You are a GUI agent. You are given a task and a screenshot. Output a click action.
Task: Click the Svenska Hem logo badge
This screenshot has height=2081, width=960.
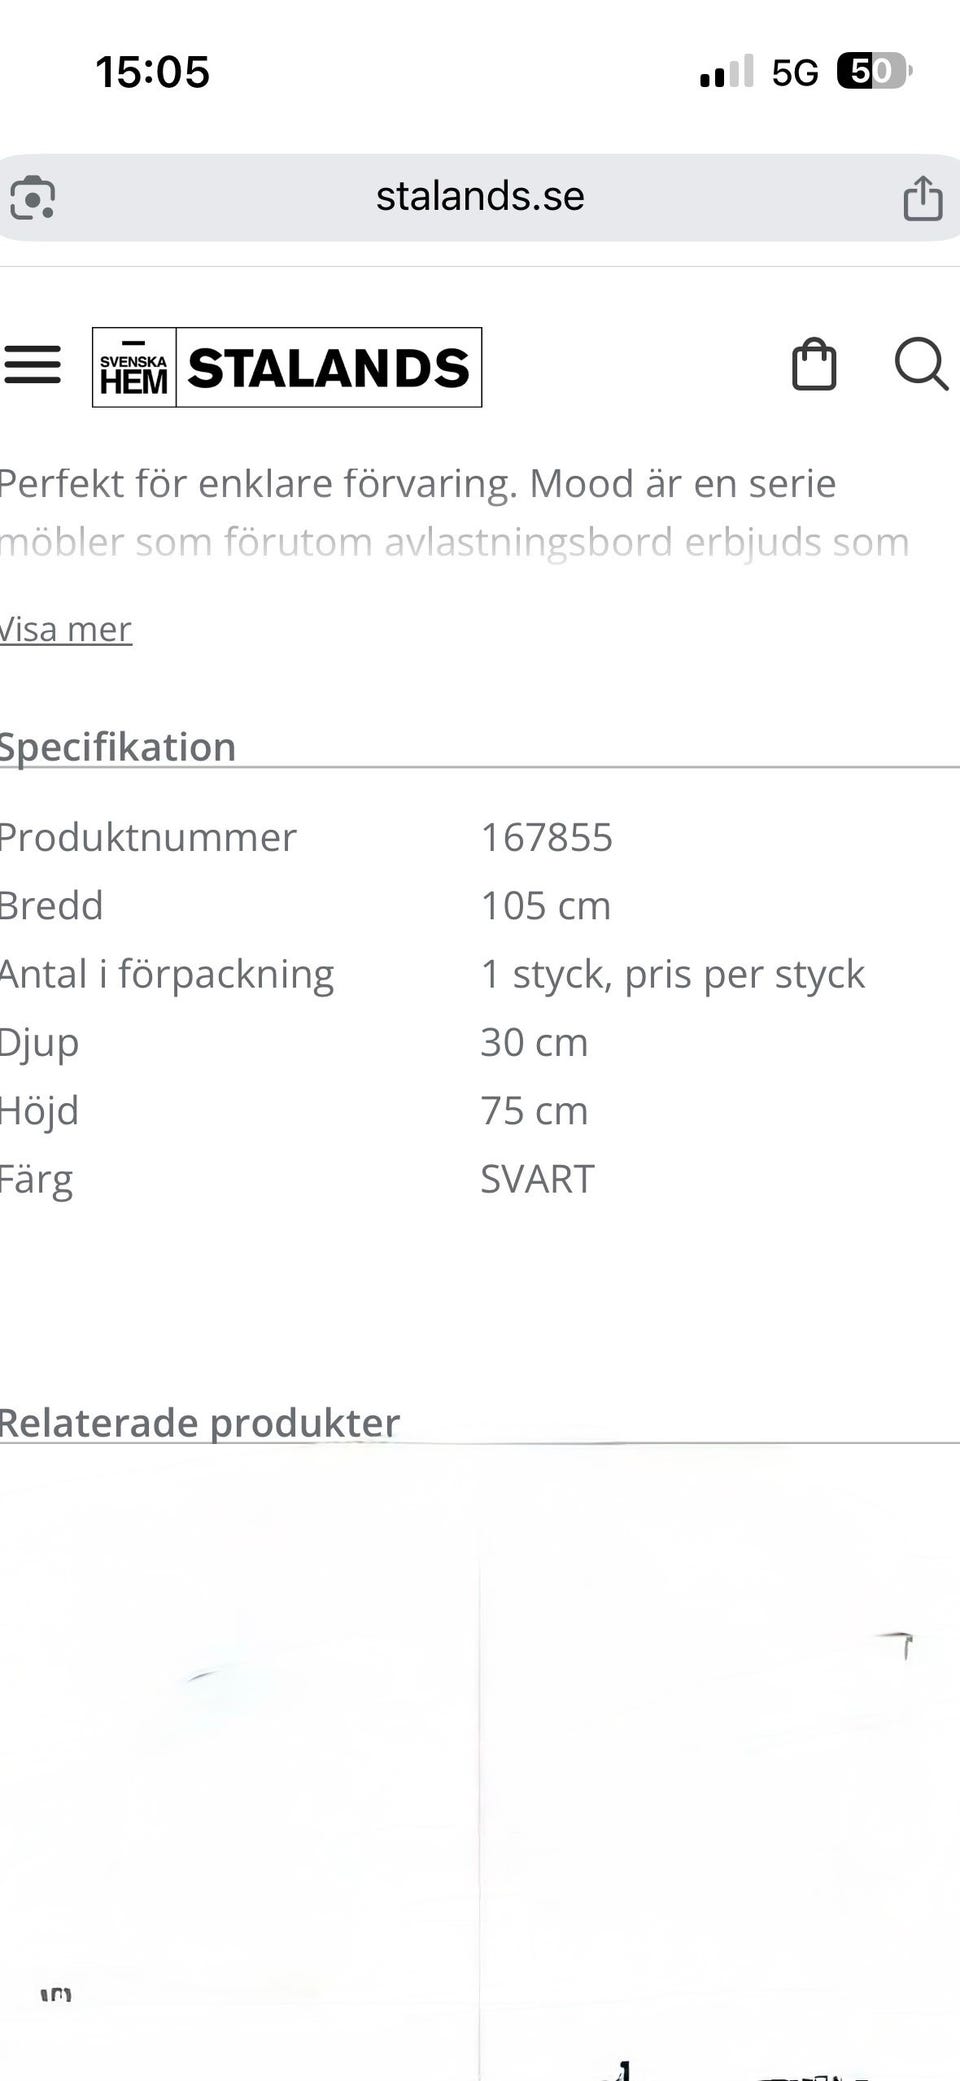point(134,368)
